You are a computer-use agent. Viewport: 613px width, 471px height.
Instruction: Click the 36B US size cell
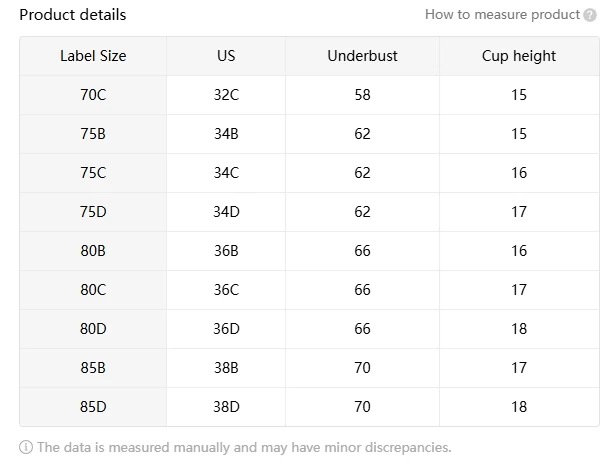pos(226,251)
